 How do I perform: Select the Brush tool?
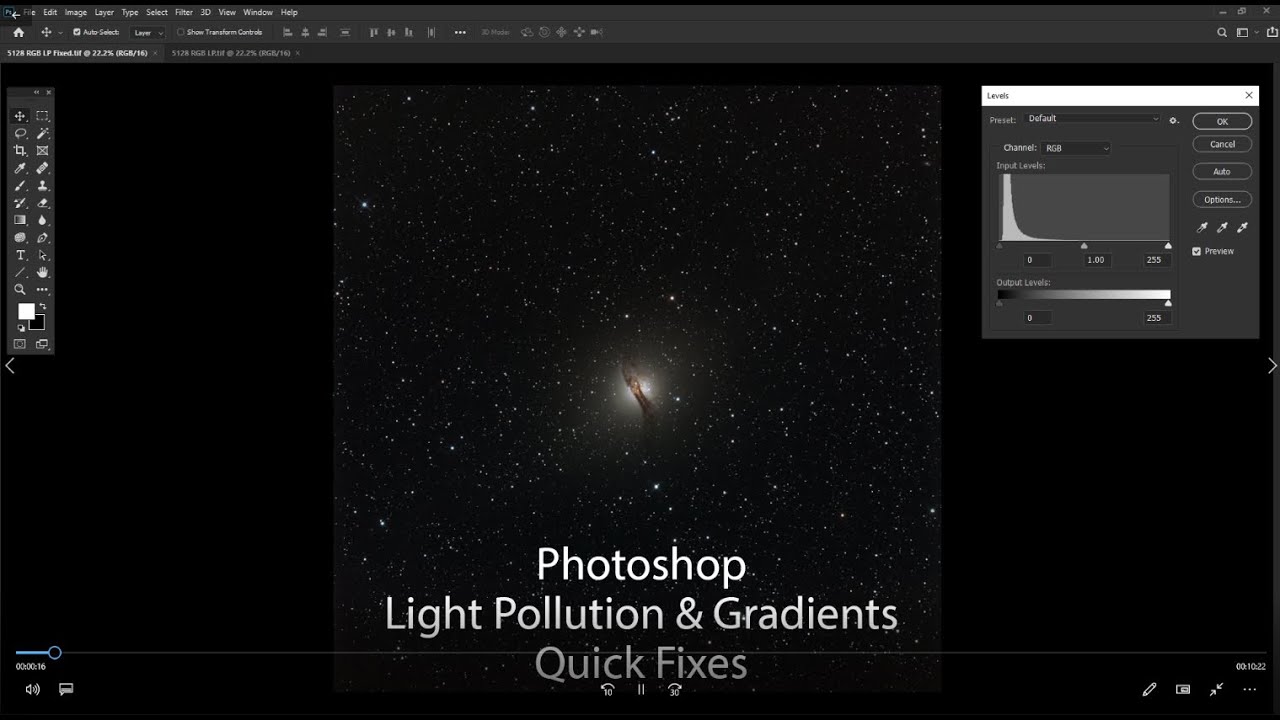click(20, 186)
